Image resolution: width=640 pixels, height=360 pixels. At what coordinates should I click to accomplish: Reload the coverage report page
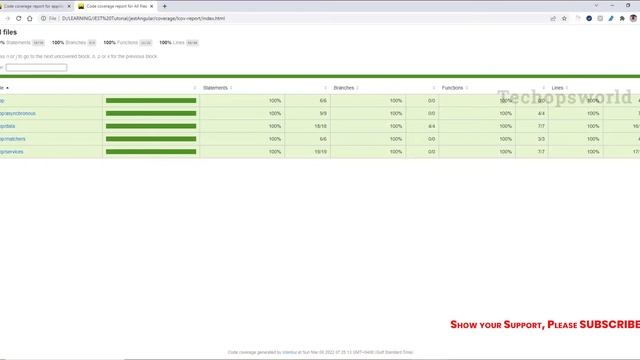pos(18,18)
